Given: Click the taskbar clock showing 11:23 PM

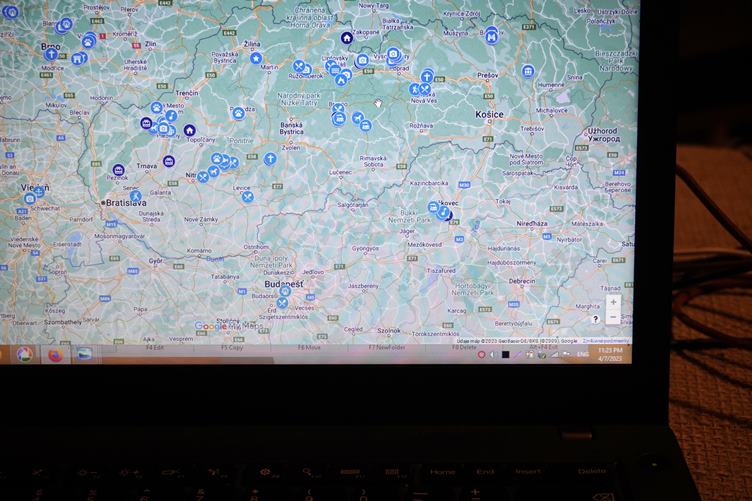Looking at the screenshot, I should [x=610, y=354].
